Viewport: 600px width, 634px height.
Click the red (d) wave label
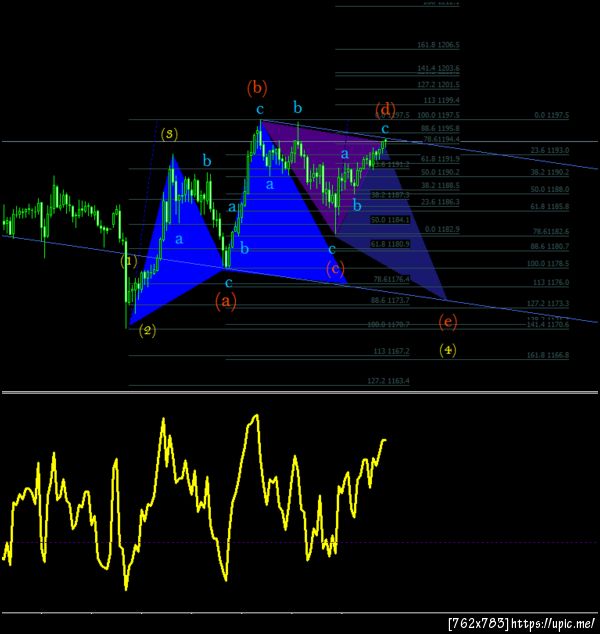385,109
